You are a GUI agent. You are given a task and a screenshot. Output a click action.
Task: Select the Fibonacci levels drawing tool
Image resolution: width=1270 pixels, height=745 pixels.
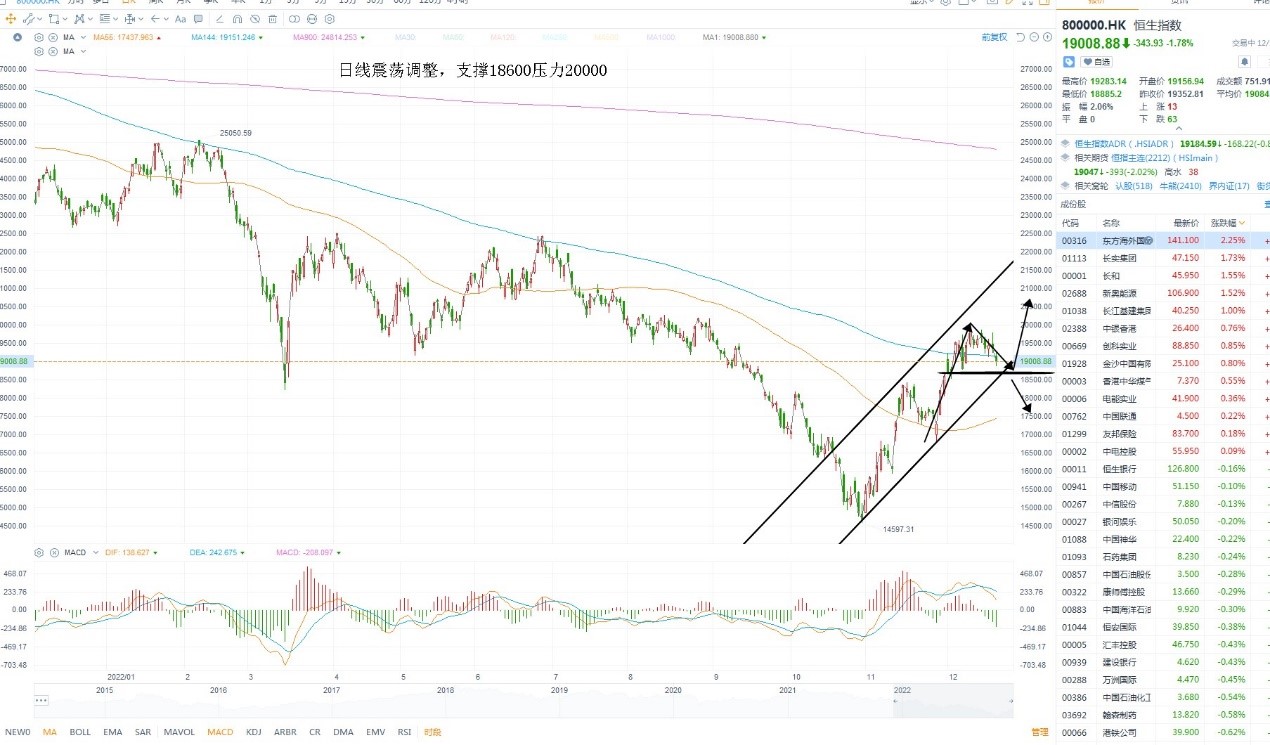[104, 19]
